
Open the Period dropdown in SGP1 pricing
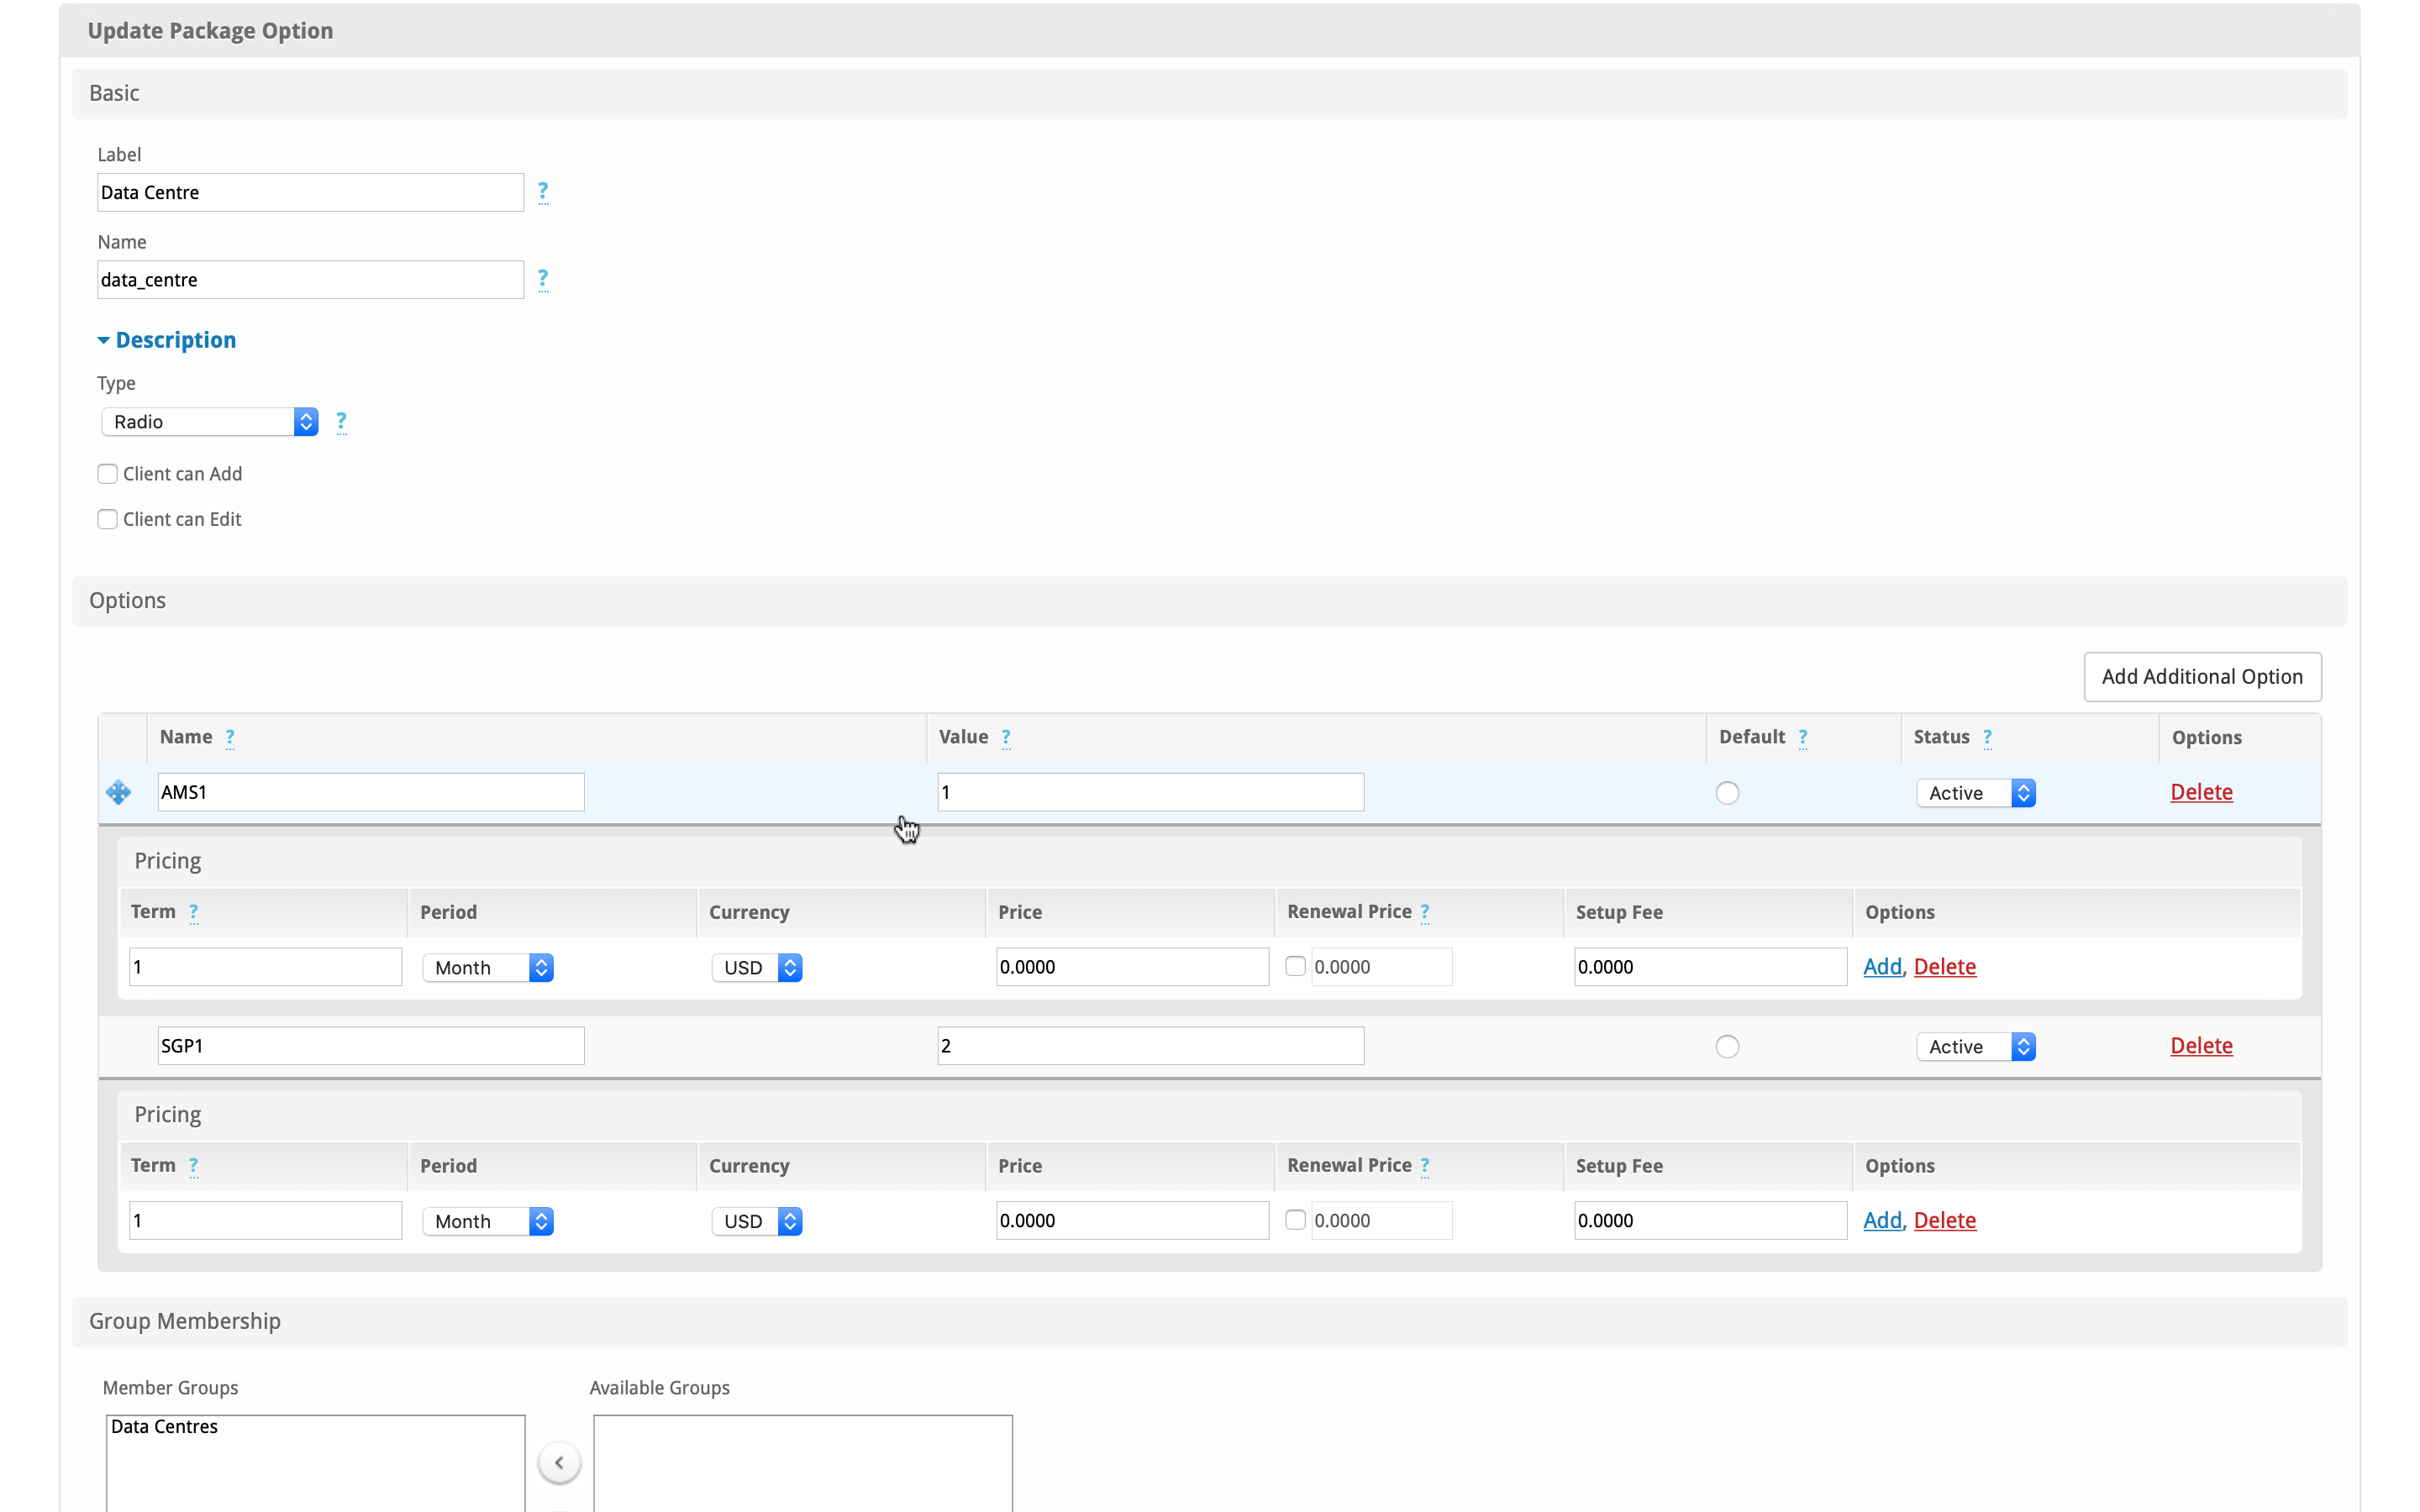tap(488, 1222)
